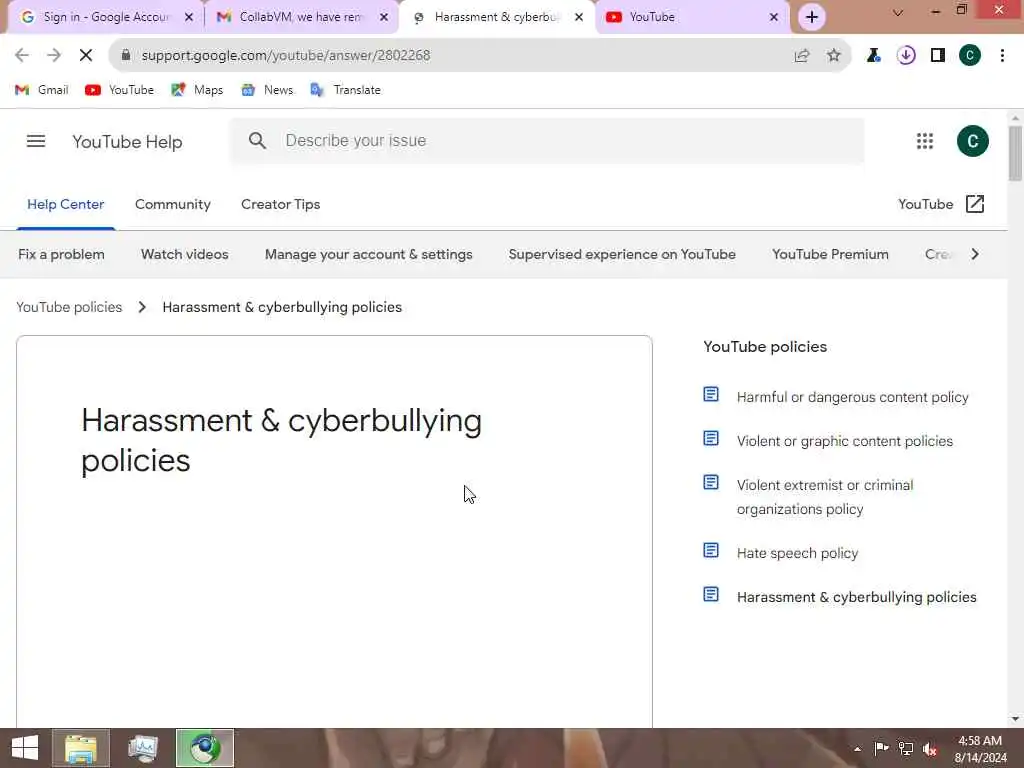The image size is (1024, 768).
Task: Open File Explorer from taskbar
Action: coord(81,748)
